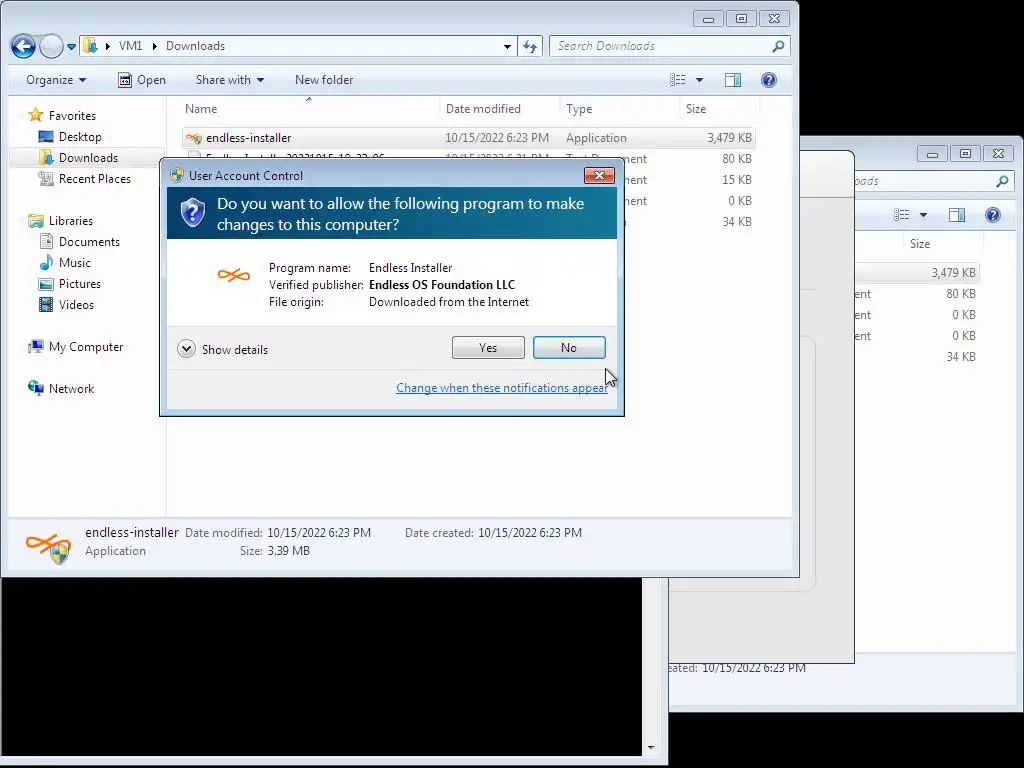Click the search magnifier in the background window
This screenshot has height=768, width=1024.
coord(1002,181)
